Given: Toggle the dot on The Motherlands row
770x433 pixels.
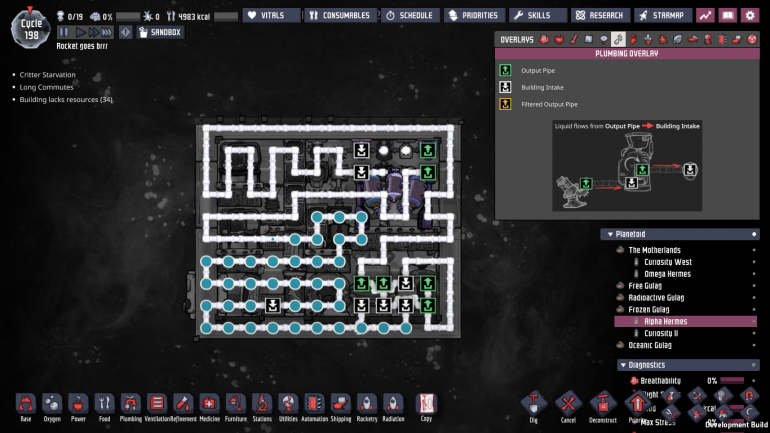Looking at the screenshot, I should [x=754, y=250].
